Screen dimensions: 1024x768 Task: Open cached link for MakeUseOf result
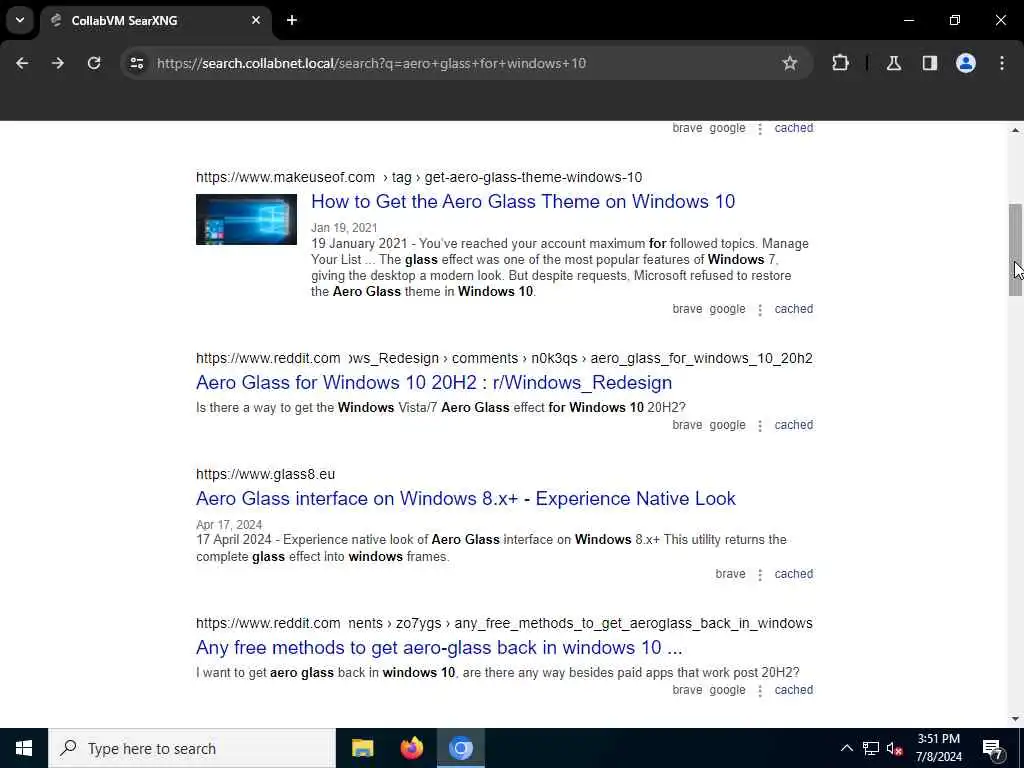point(793,309)
